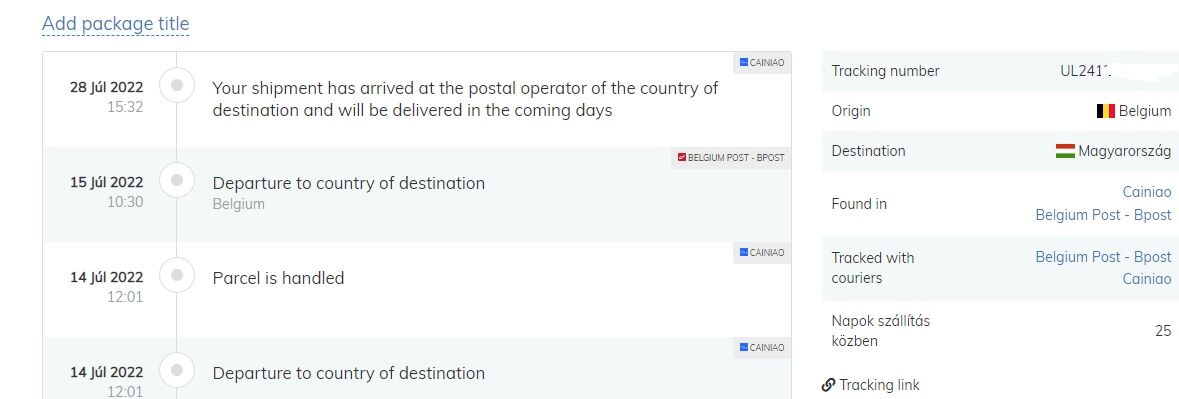The image size is (1179, 399).
Task: Select the timeline circle for 28 Júl 2022
Action: pyautogui.click(x=177, y=86)
